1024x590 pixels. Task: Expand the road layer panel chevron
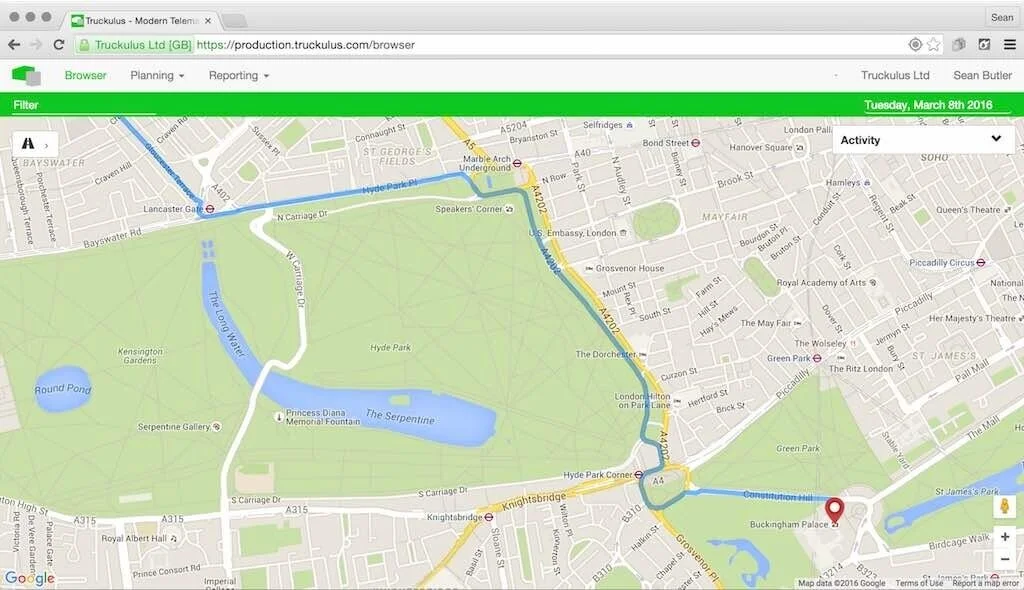(46, 145)
